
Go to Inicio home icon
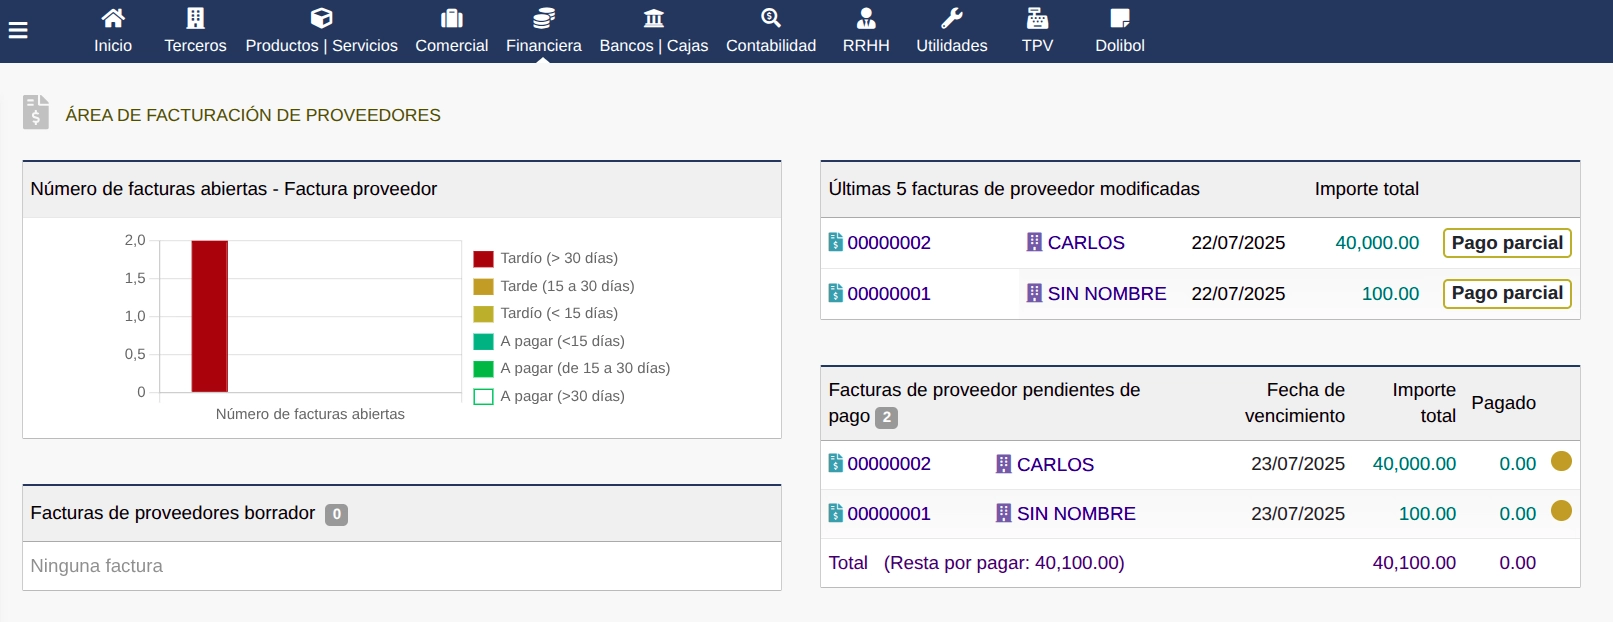click(113, 18)
